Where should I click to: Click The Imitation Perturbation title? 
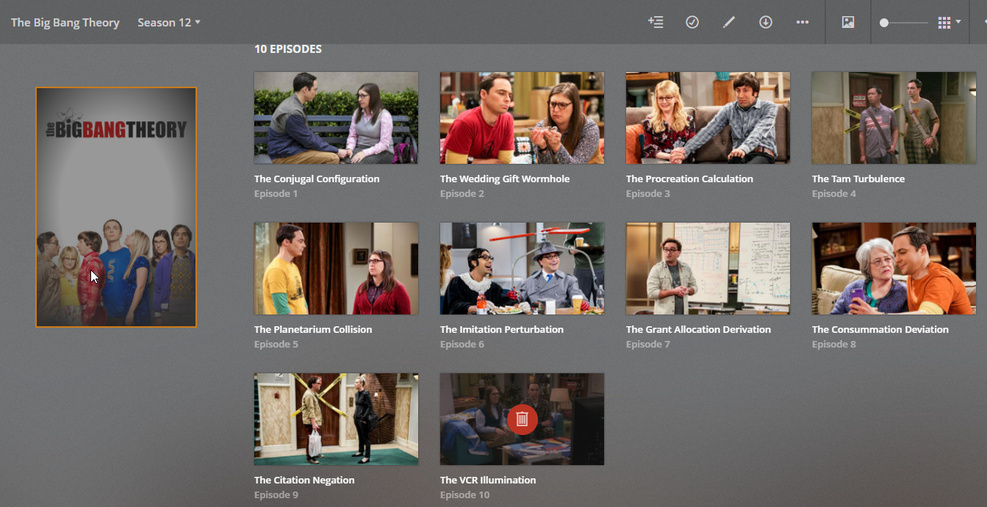click(502, 329)
